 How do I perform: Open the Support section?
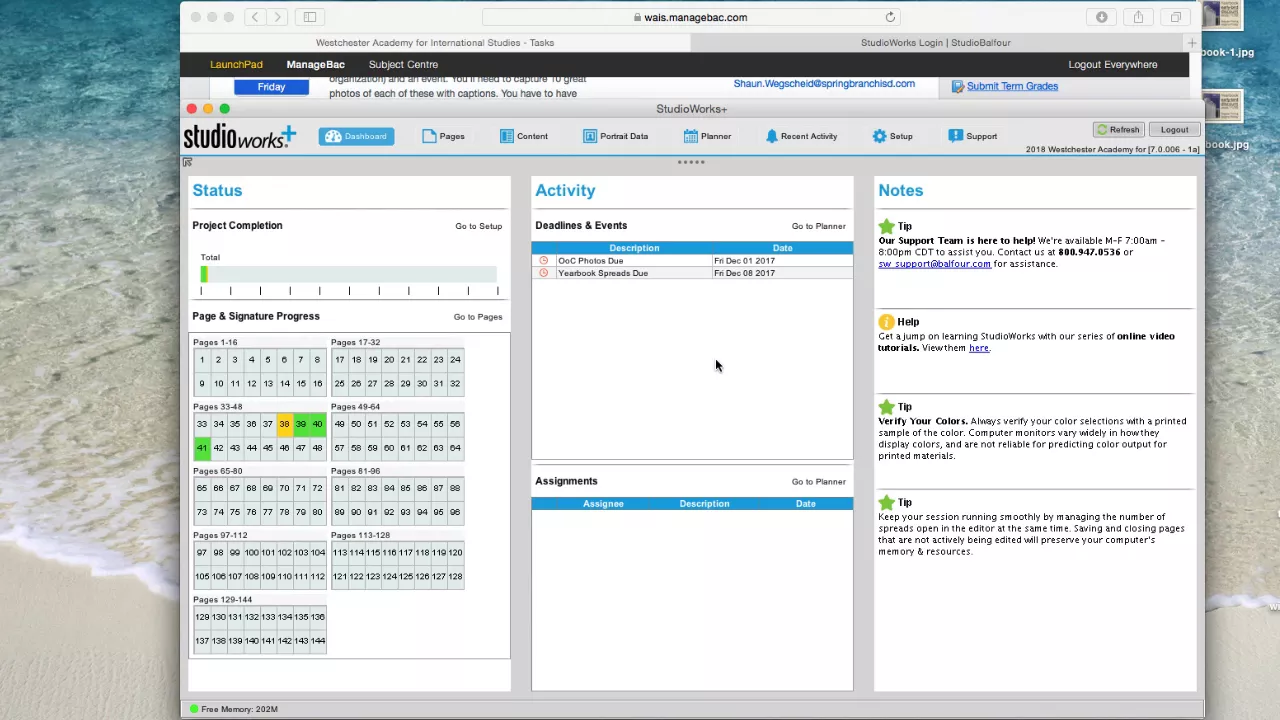coord(973,136)
